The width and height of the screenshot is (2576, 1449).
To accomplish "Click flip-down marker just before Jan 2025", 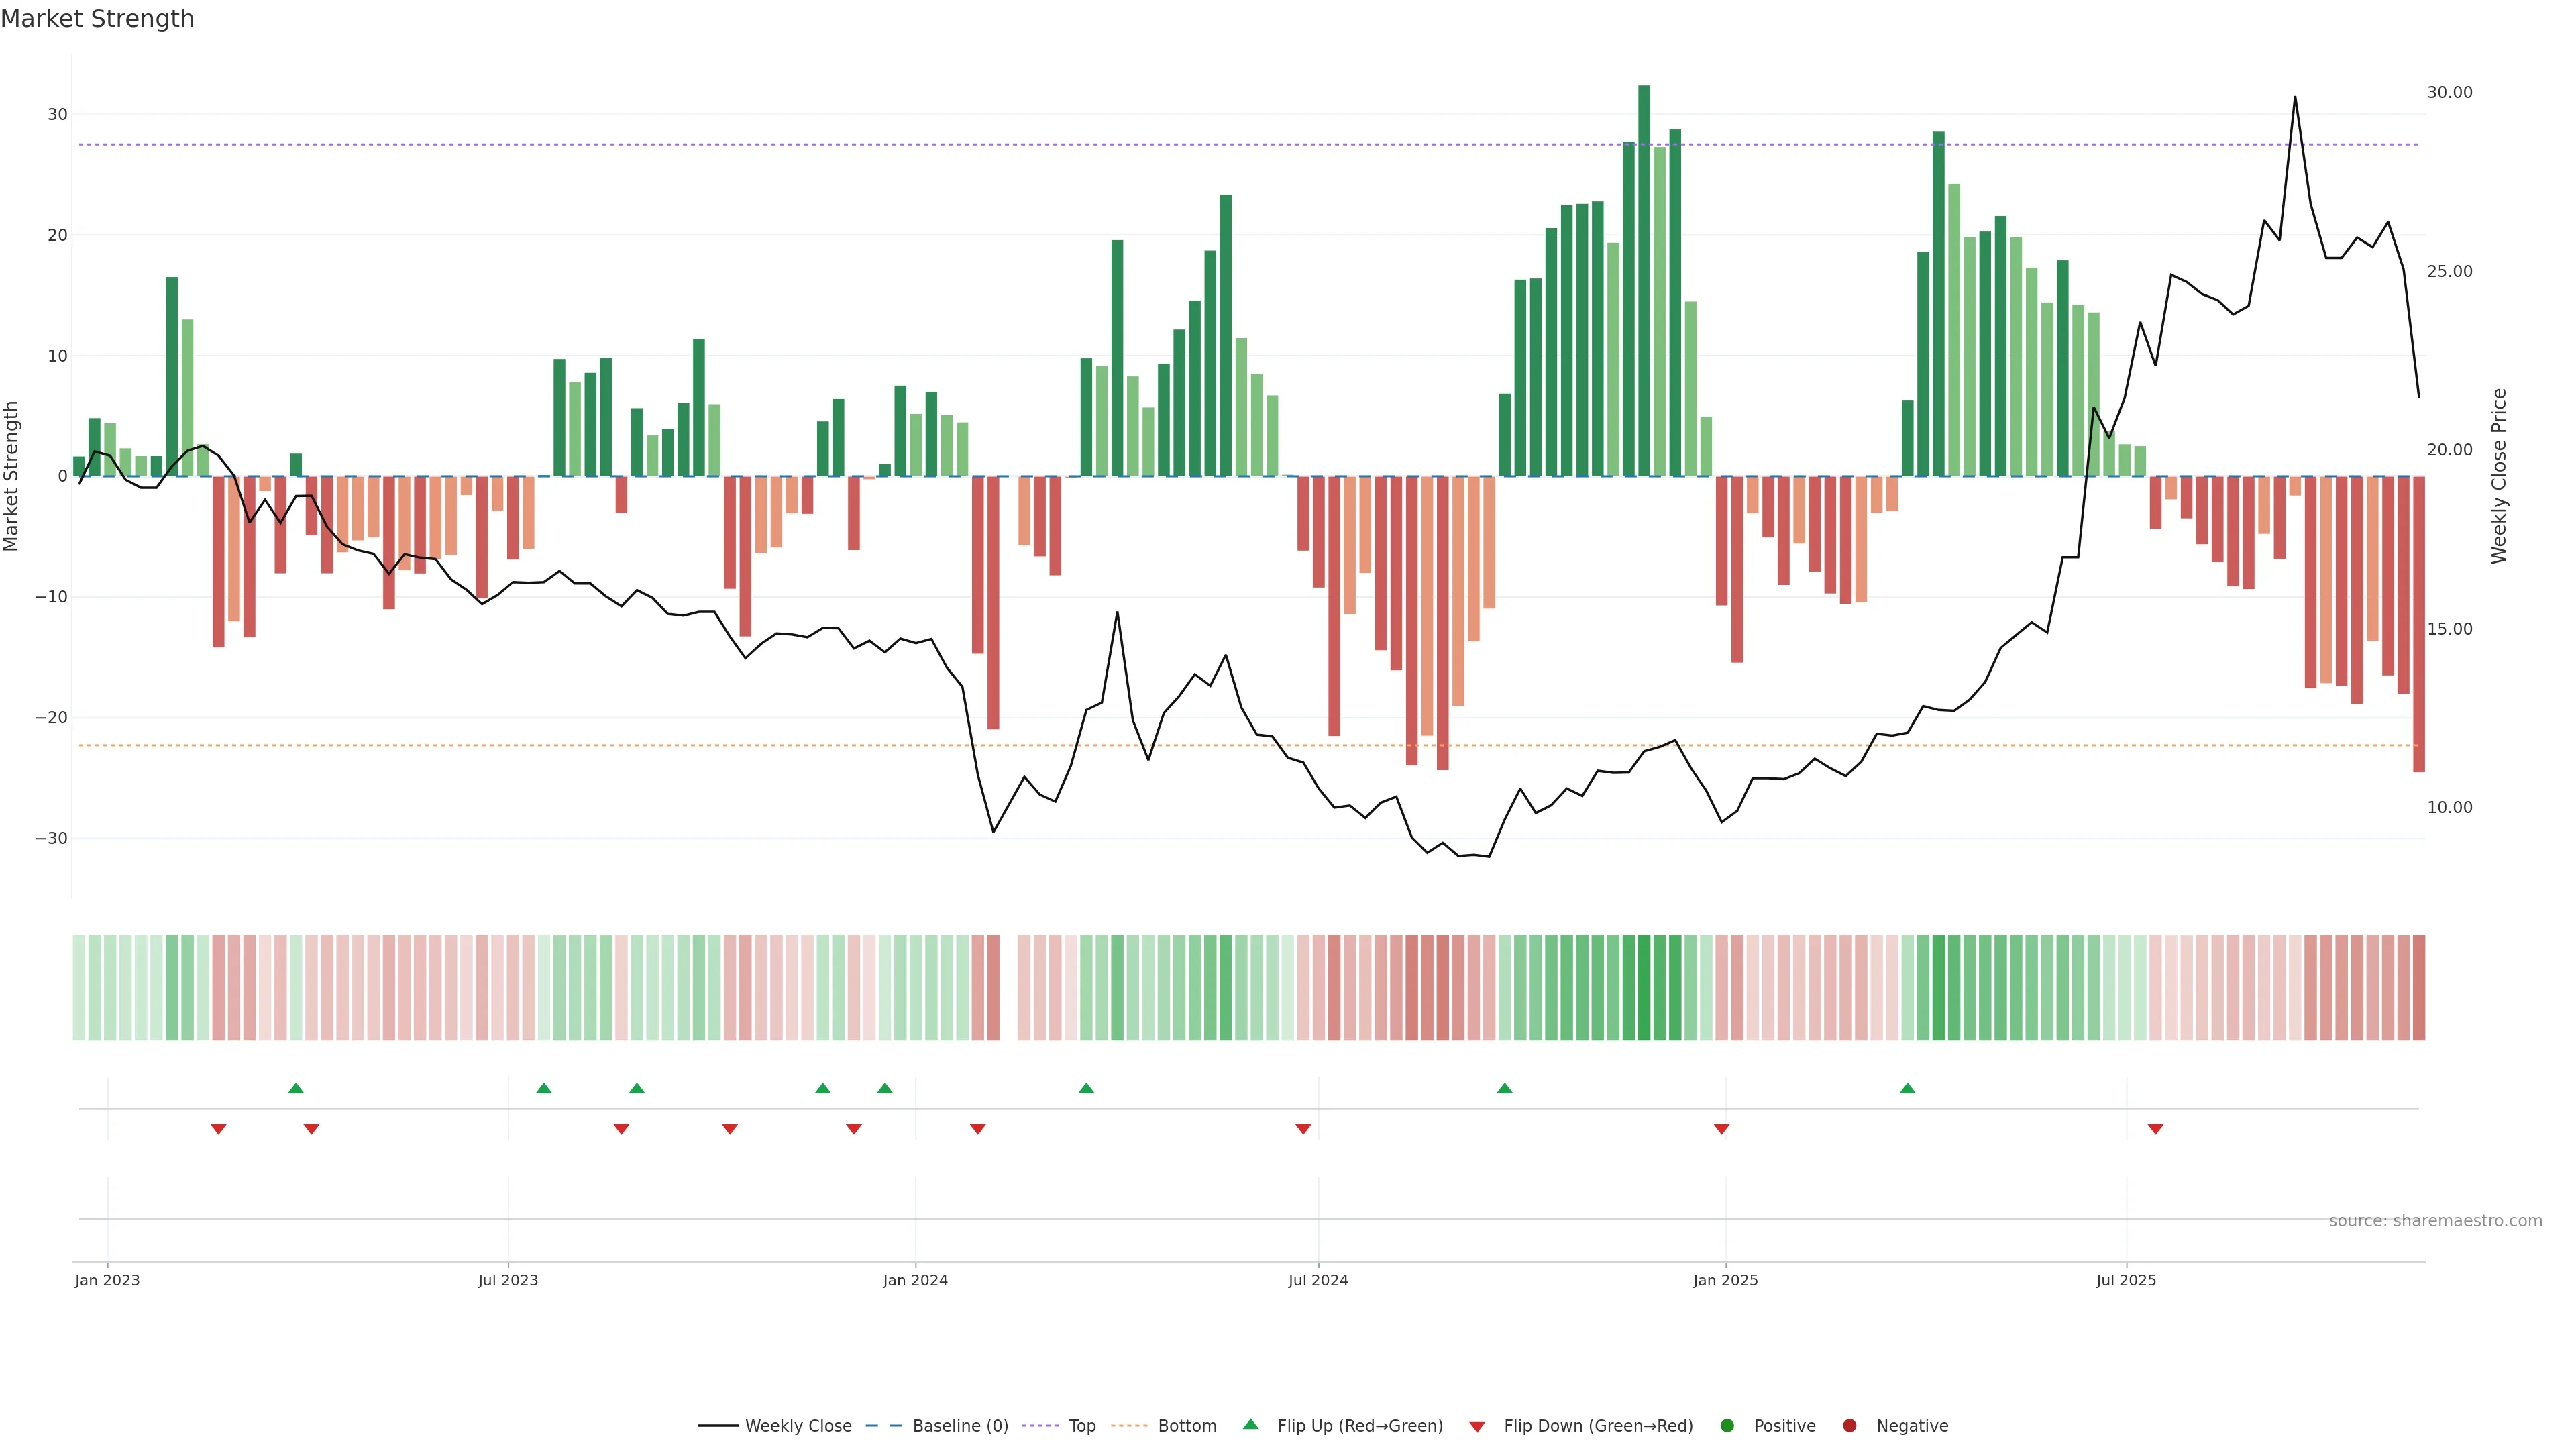I will [1721, 1129].
